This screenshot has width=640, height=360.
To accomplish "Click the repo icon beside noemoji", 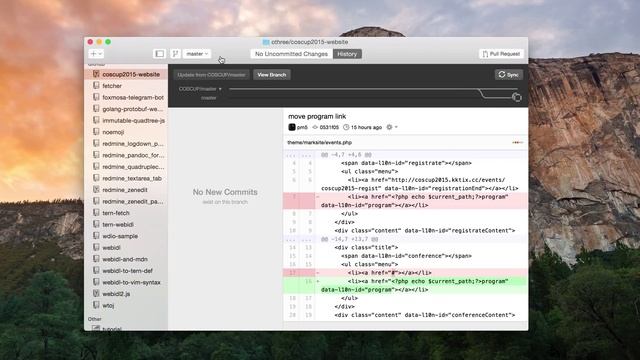I will (x=96, y=132).
